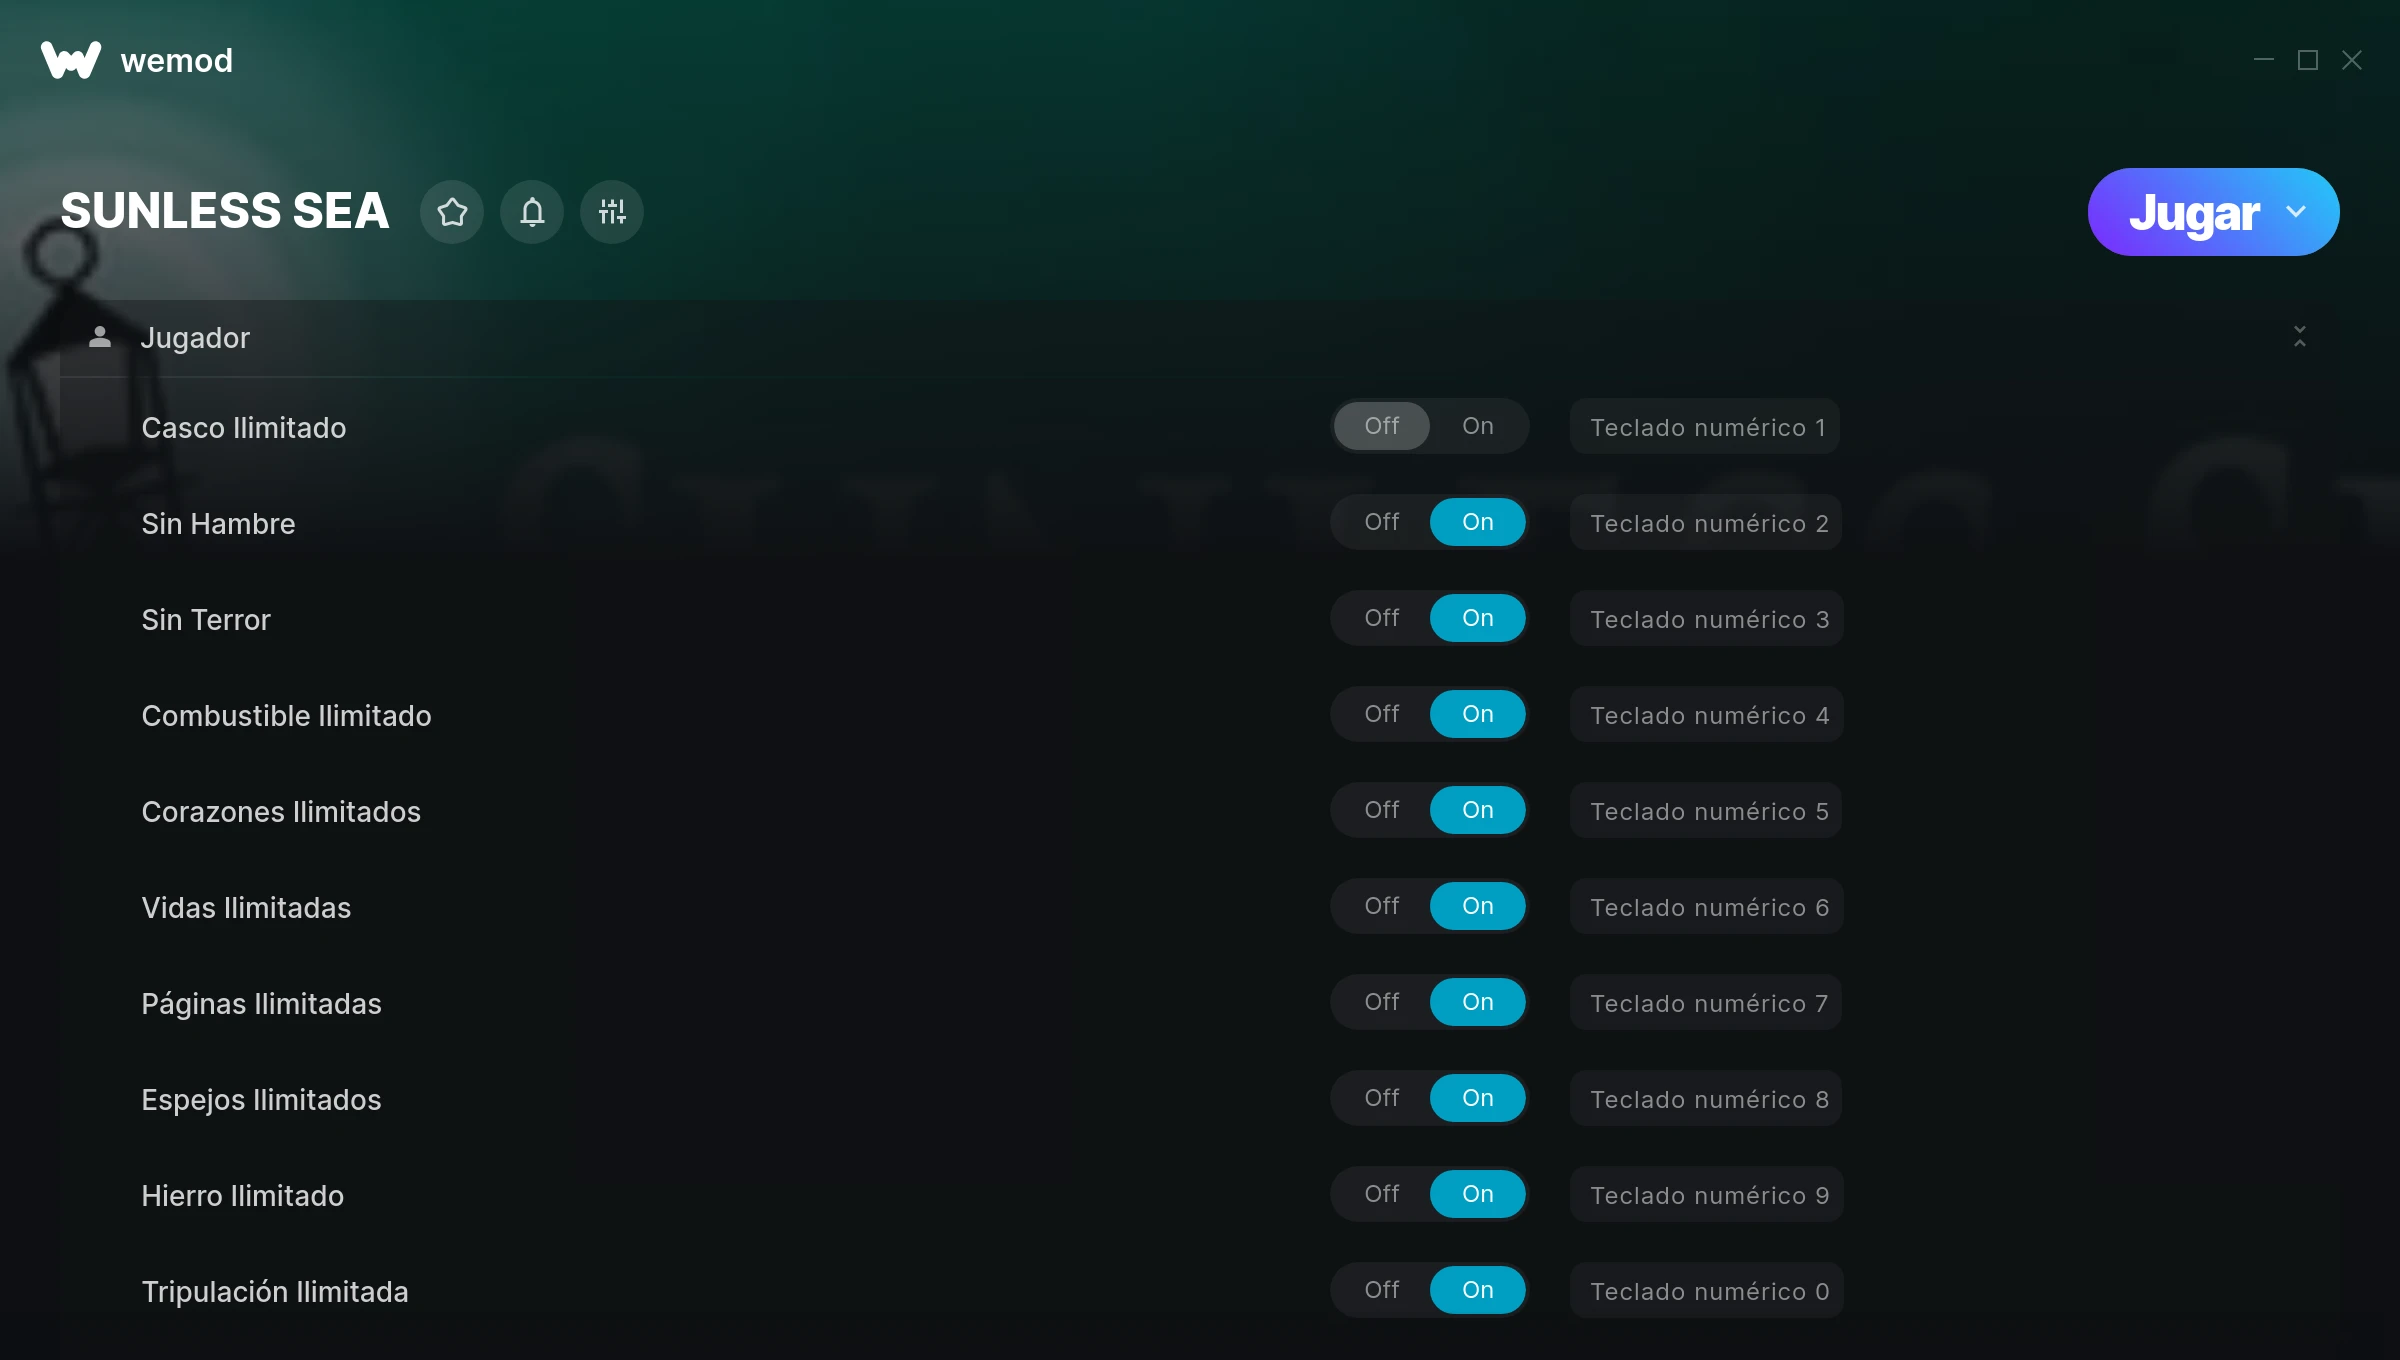This screenshot has width=2400, height=1360.
Task: Select the Sin Terror cheat label
Action: pos(206,619)
